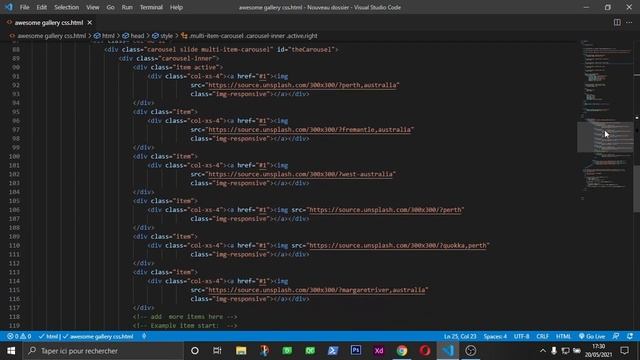Open the Edit menu
The height and width of the screenshot is (360, 640).
[x=42, y=7]
